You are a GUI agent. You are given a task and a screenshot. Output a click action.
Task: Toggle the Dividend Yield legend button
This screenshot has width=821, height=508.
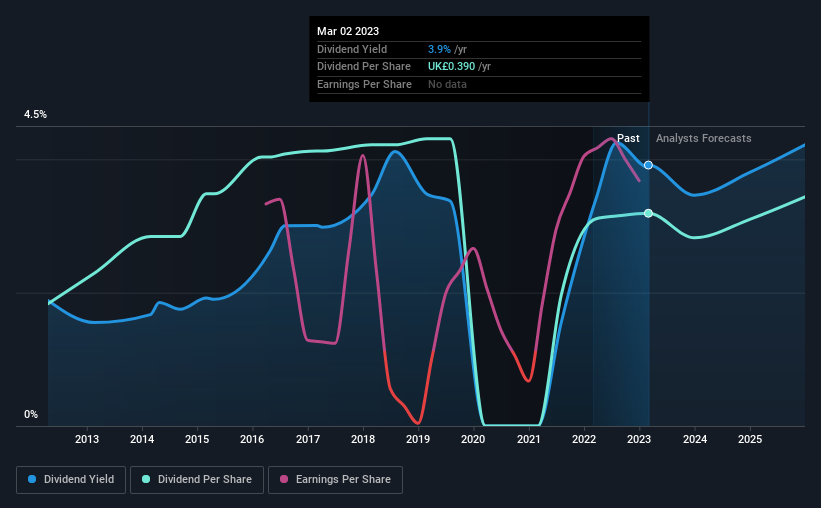click(x=71, y=480)
